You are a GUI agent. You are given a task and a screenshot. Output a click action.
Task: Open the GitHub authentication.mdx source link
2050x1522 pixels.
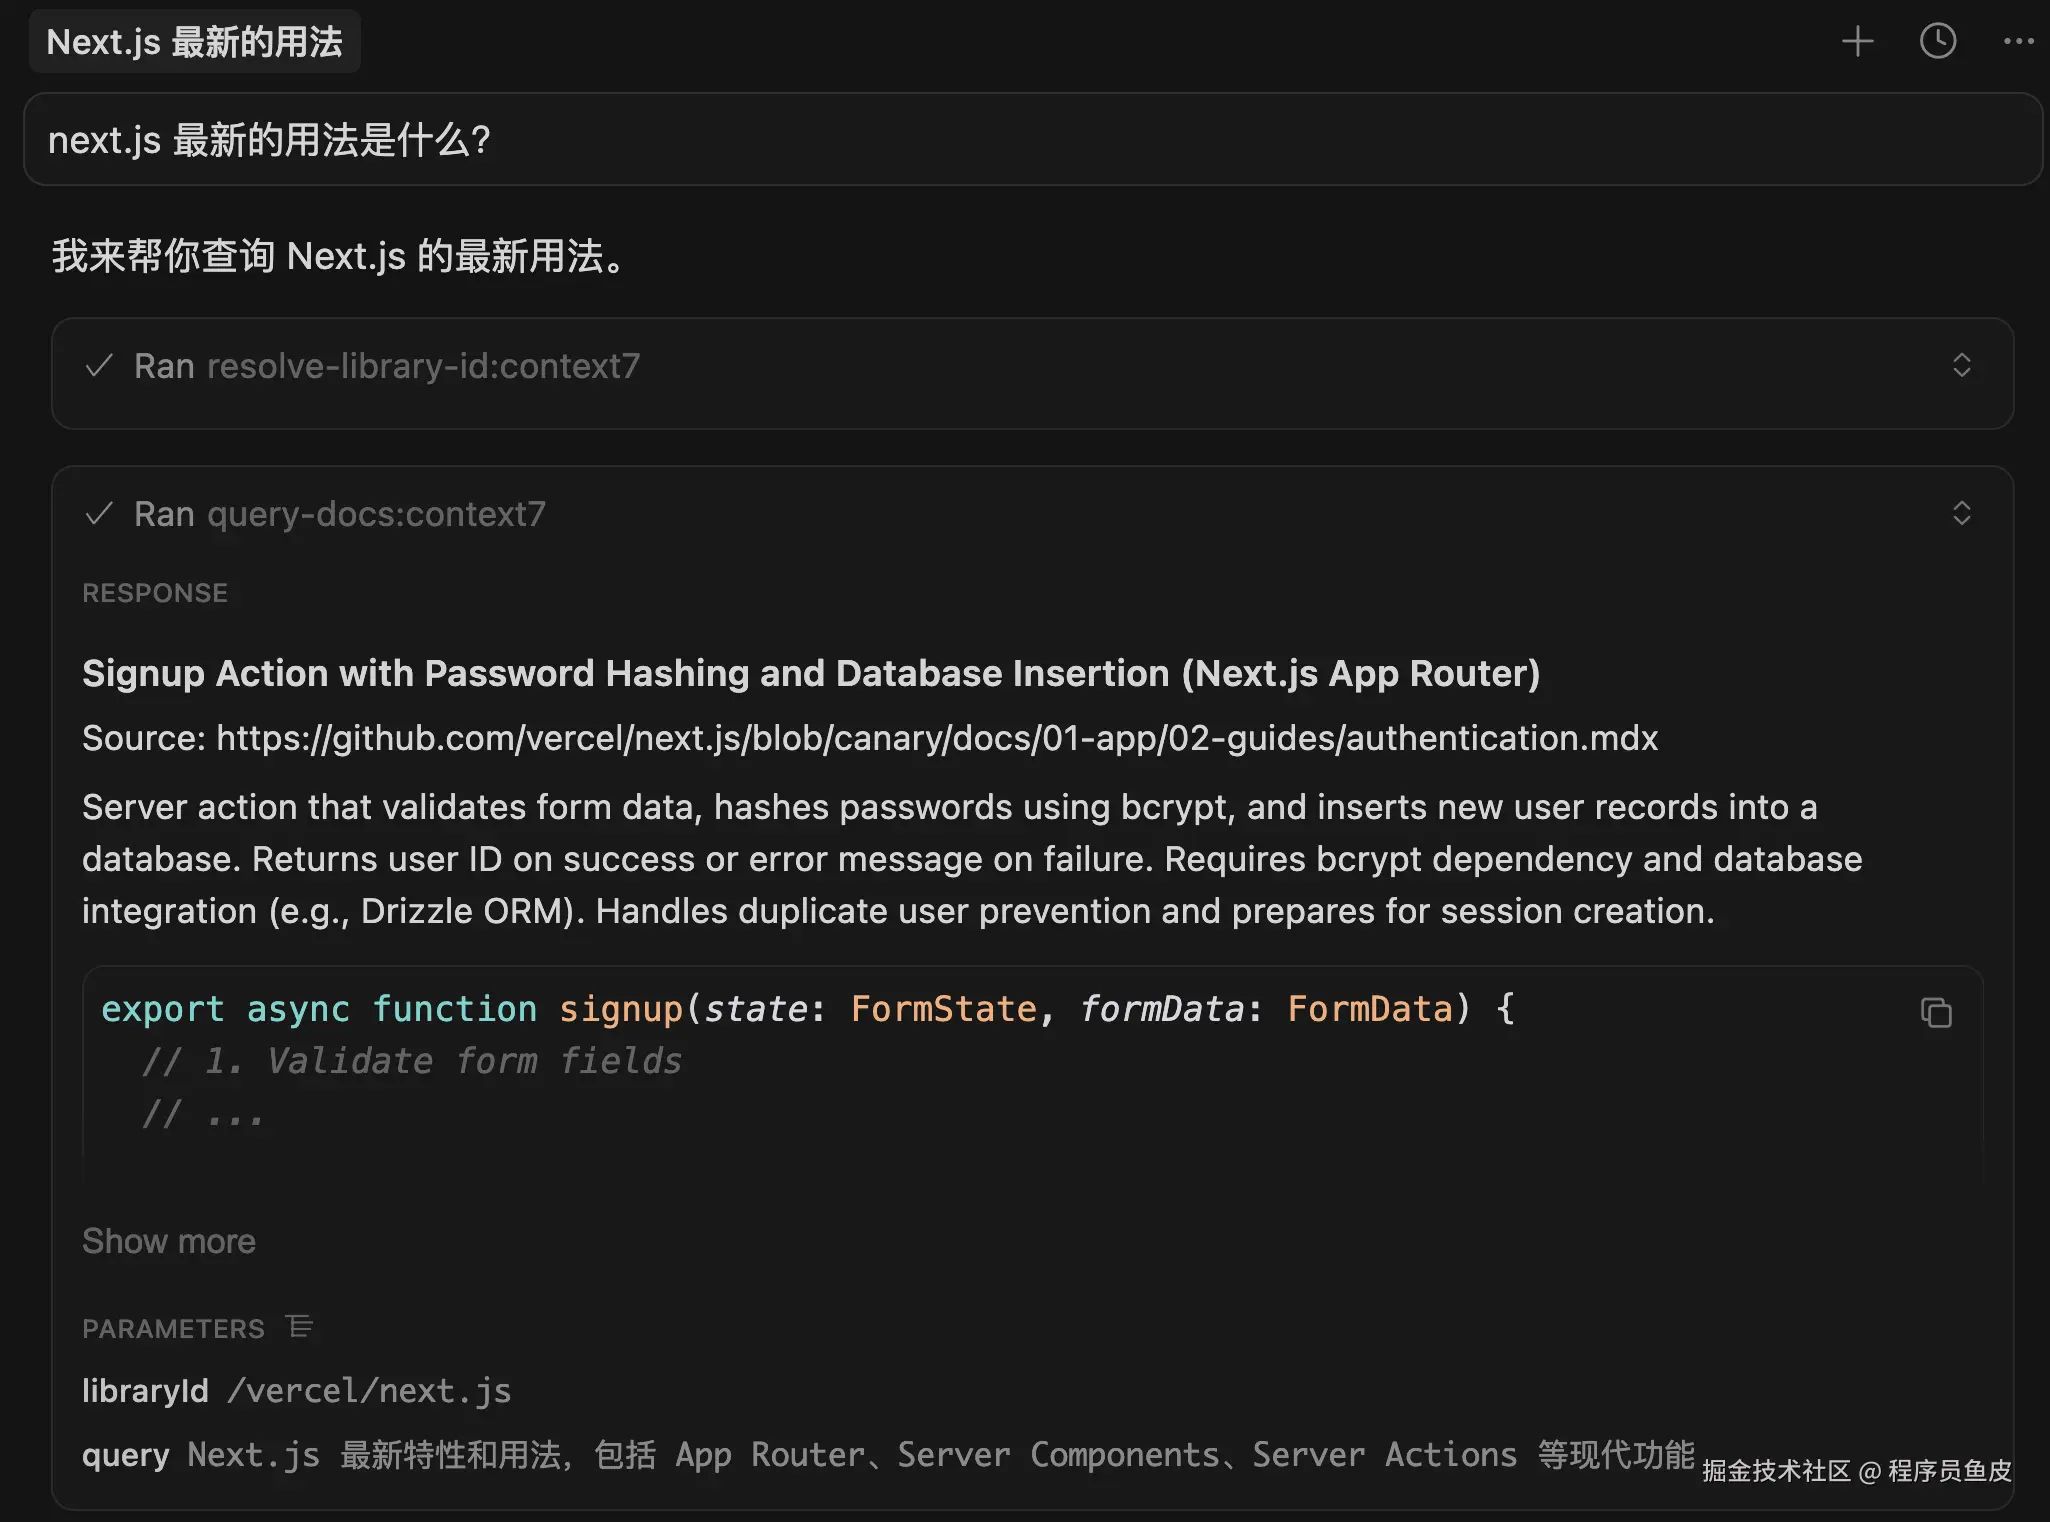tap(936, 738)
